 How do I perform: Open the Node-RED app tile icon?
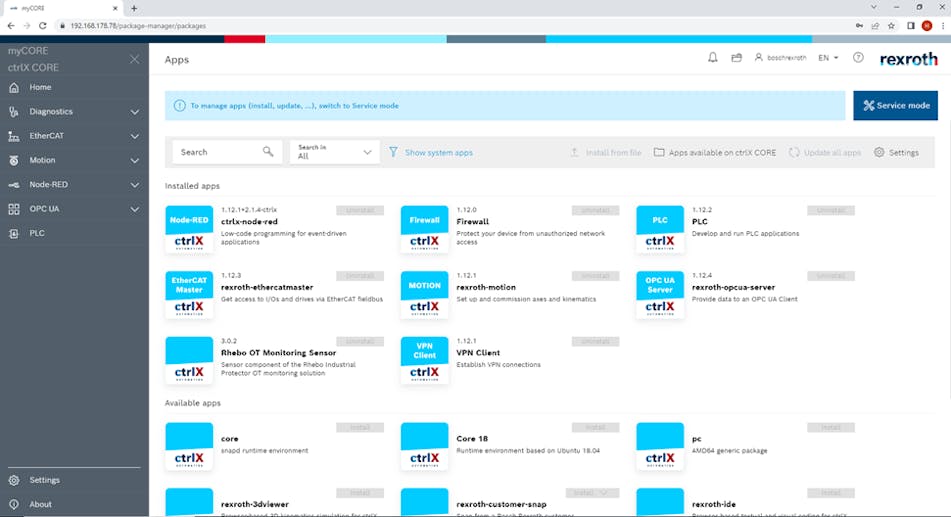[189, 229]
